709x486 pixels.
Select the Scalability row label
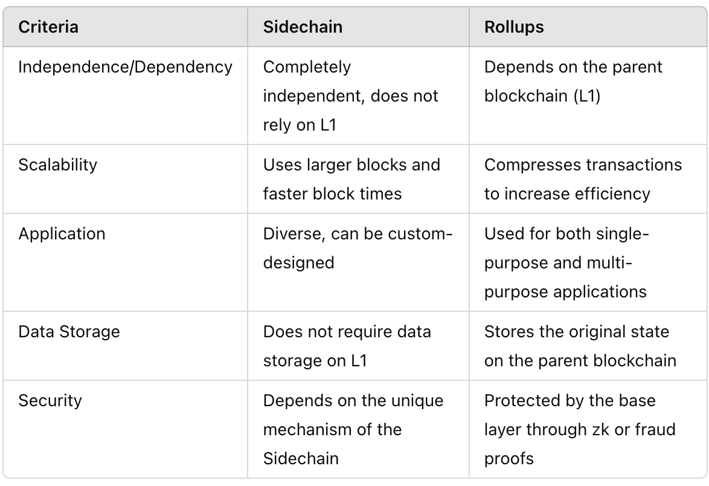pyautogui.click(x=57, y=165)
